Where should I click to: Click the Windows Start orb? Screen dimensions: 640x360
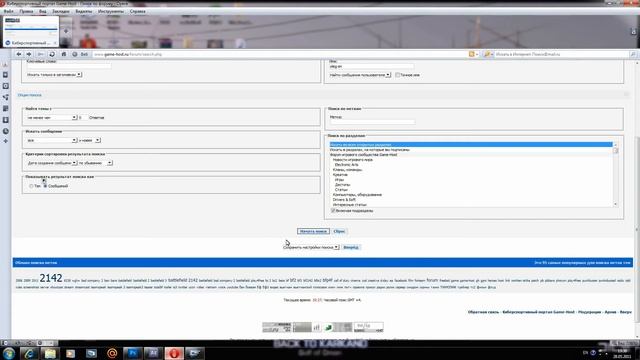coord(9,353)
